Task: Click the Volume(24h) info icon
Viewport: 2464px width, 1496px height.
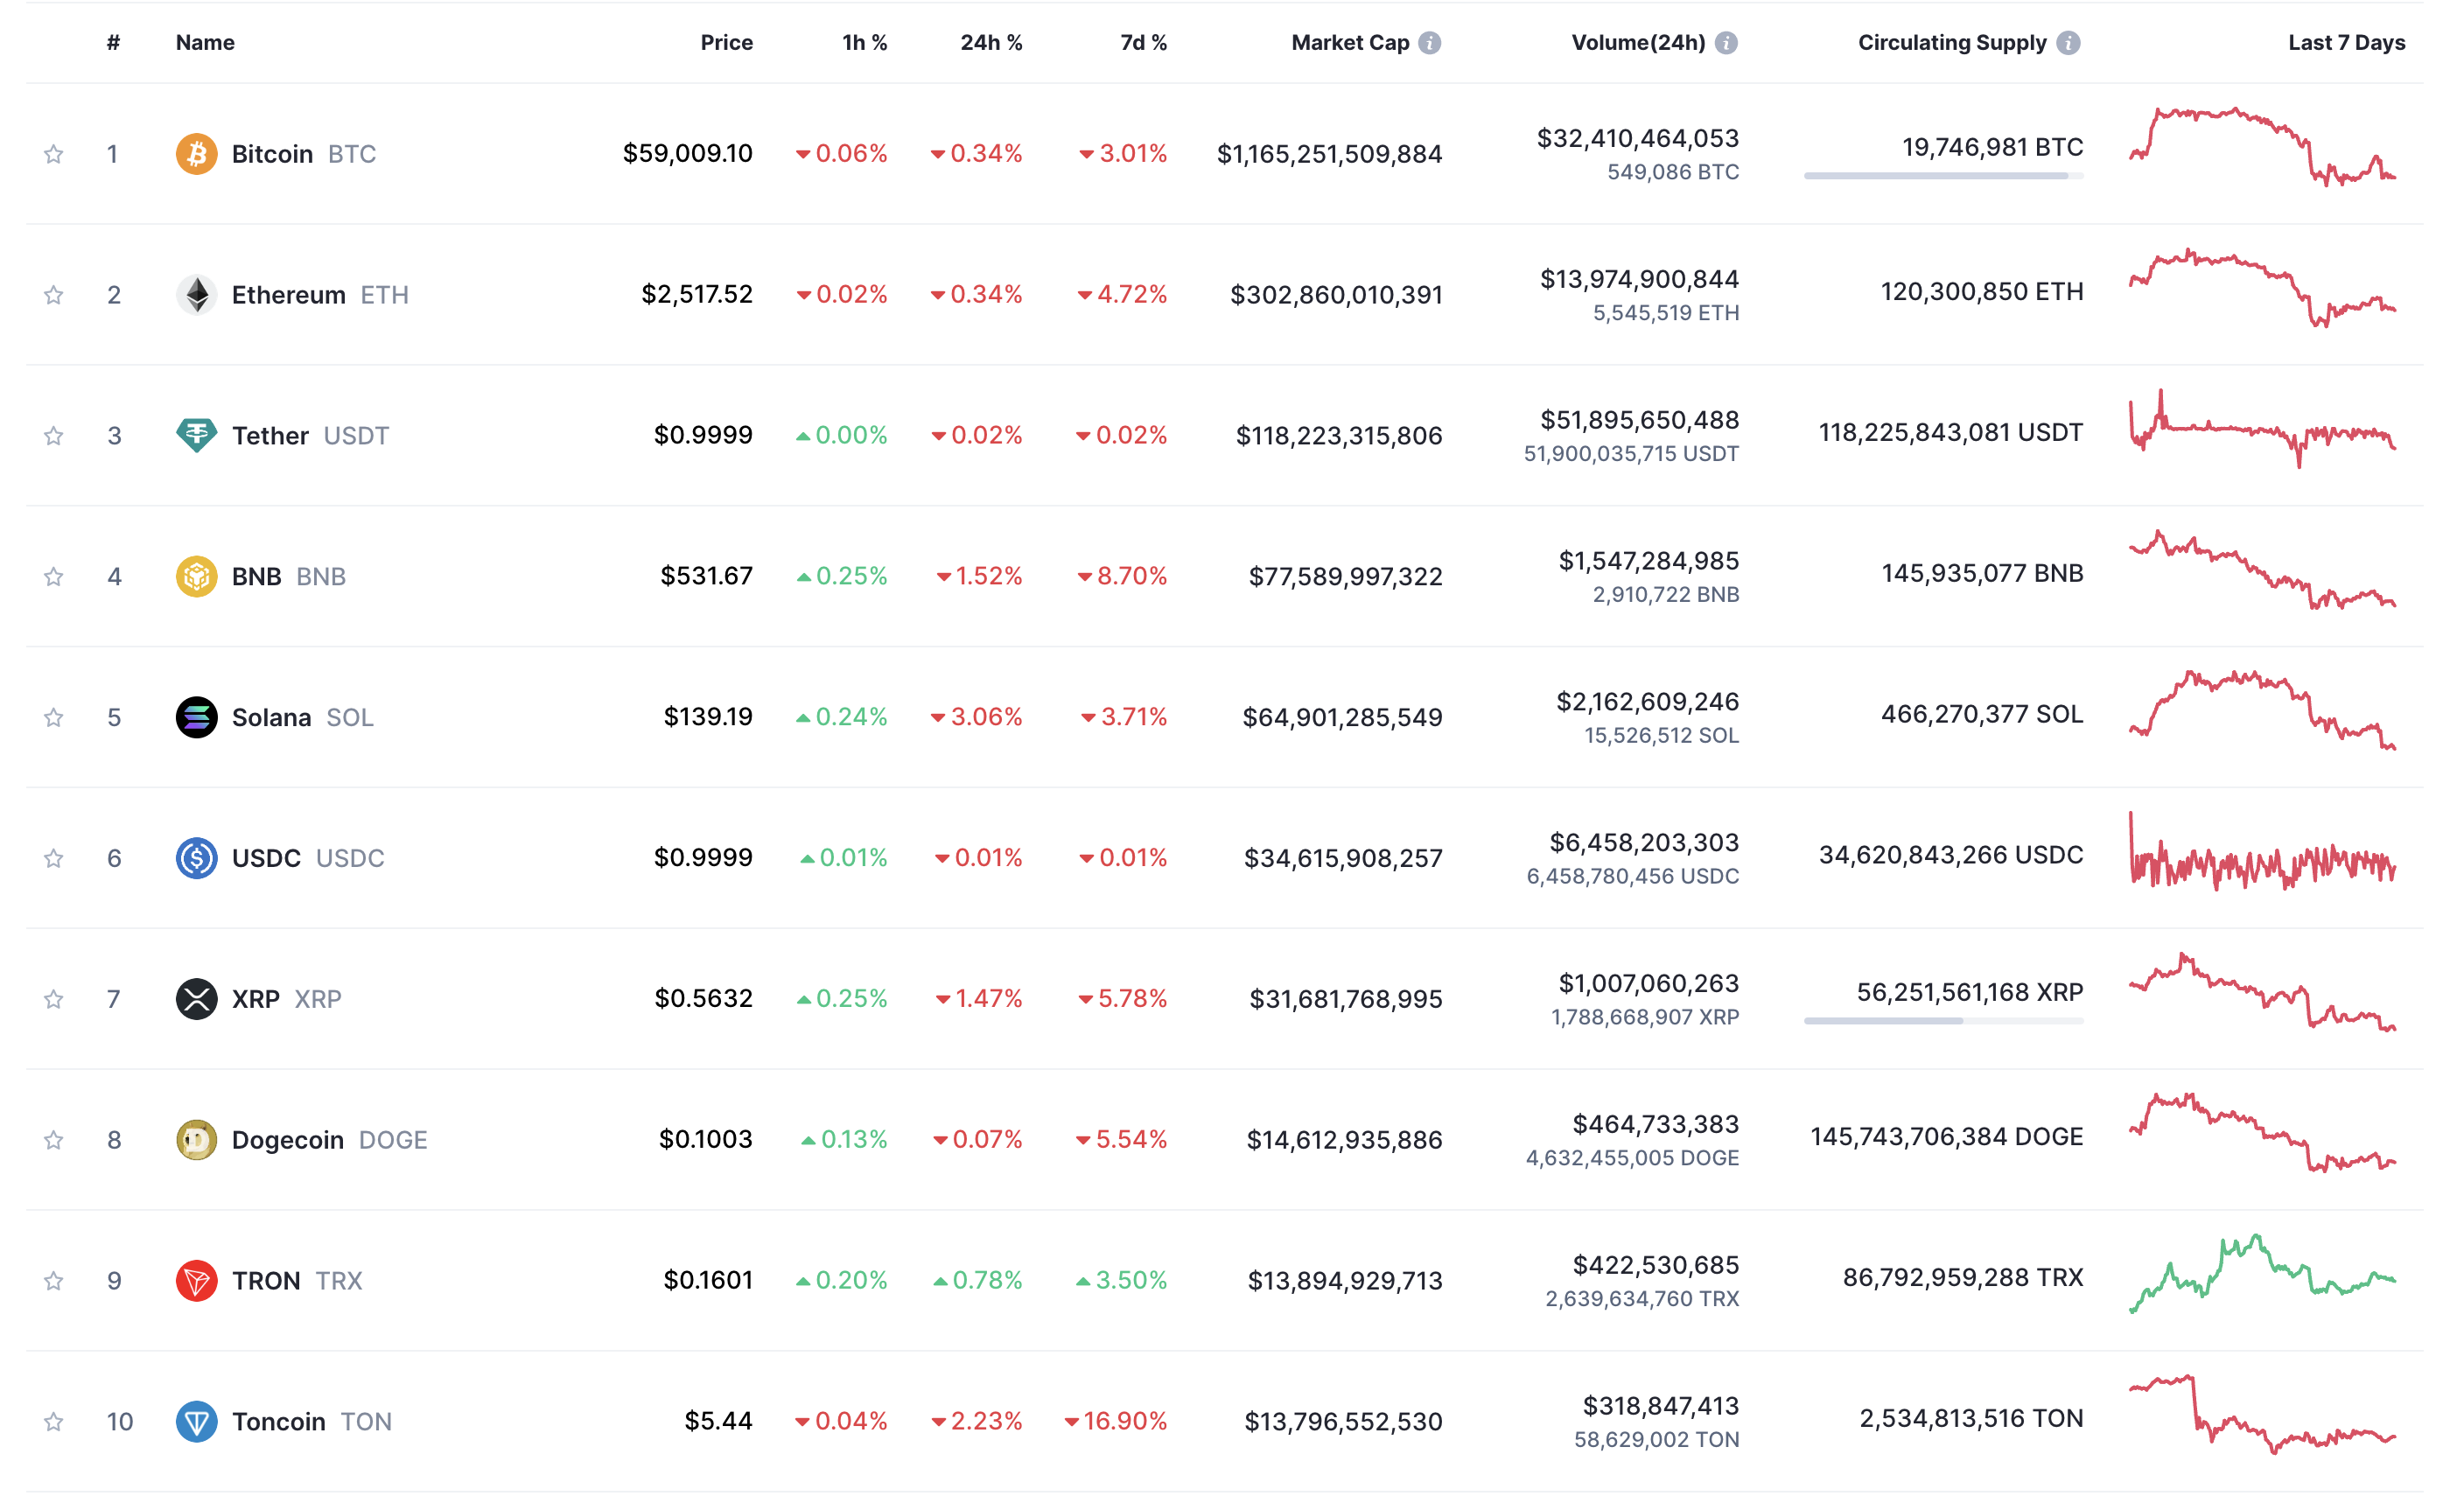Action: point(1726,43)
